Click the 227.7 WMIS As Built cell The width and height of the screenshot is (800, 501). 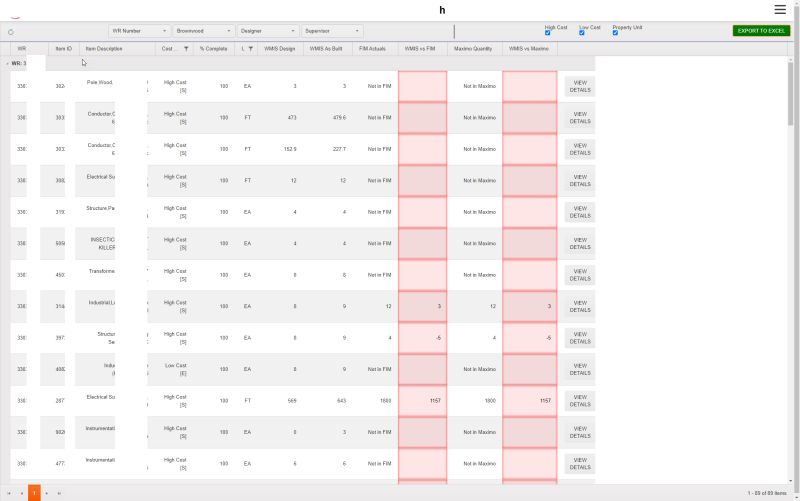pyautogui.click(x=328, y=149)
